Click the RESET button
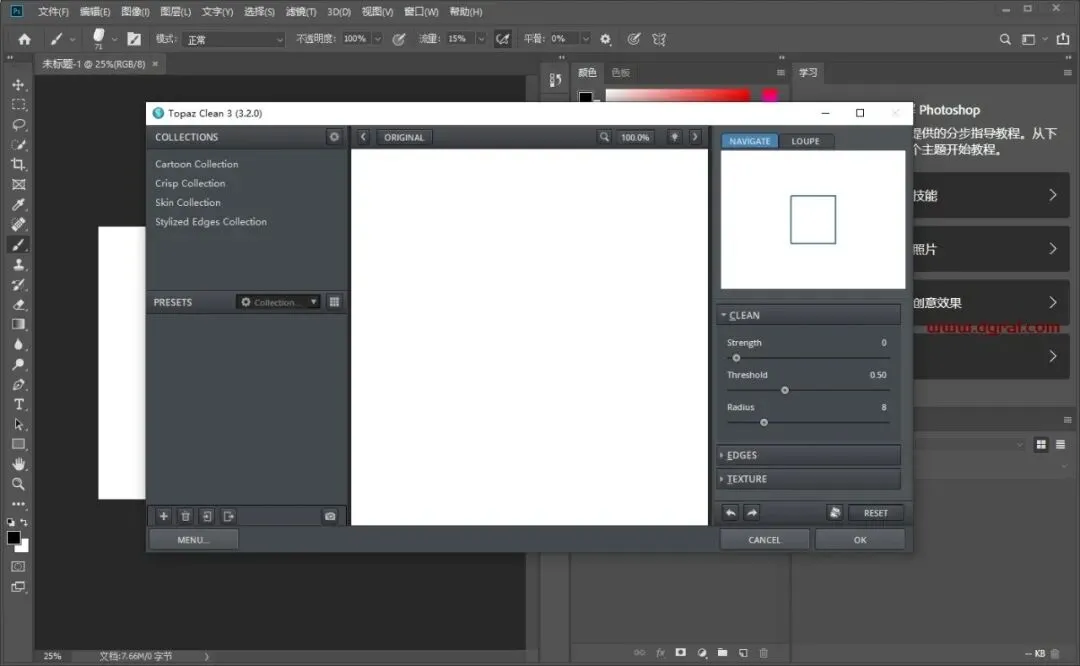 click(875, 513)
